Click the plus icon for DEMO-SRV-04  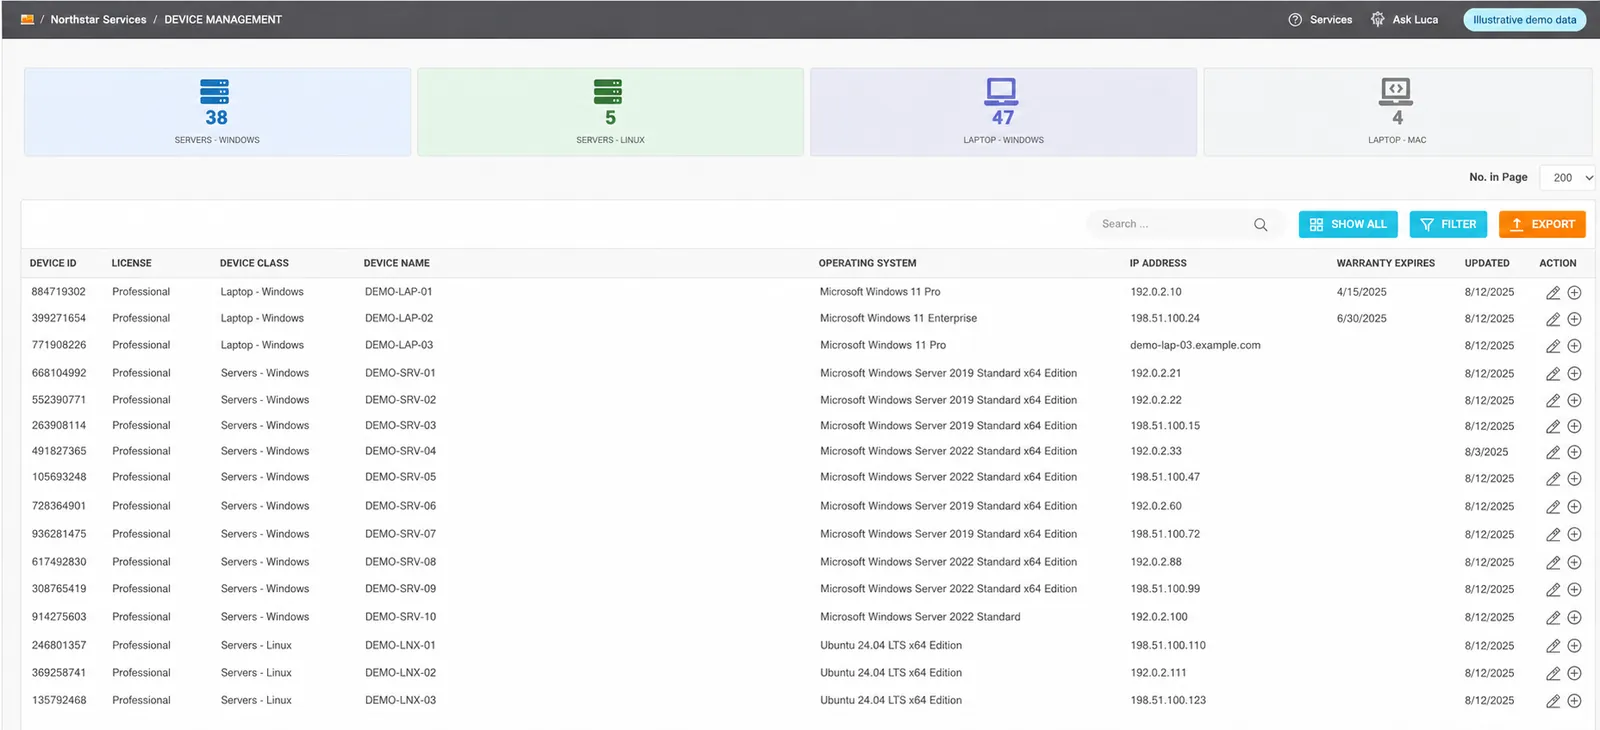(1574, 453)
